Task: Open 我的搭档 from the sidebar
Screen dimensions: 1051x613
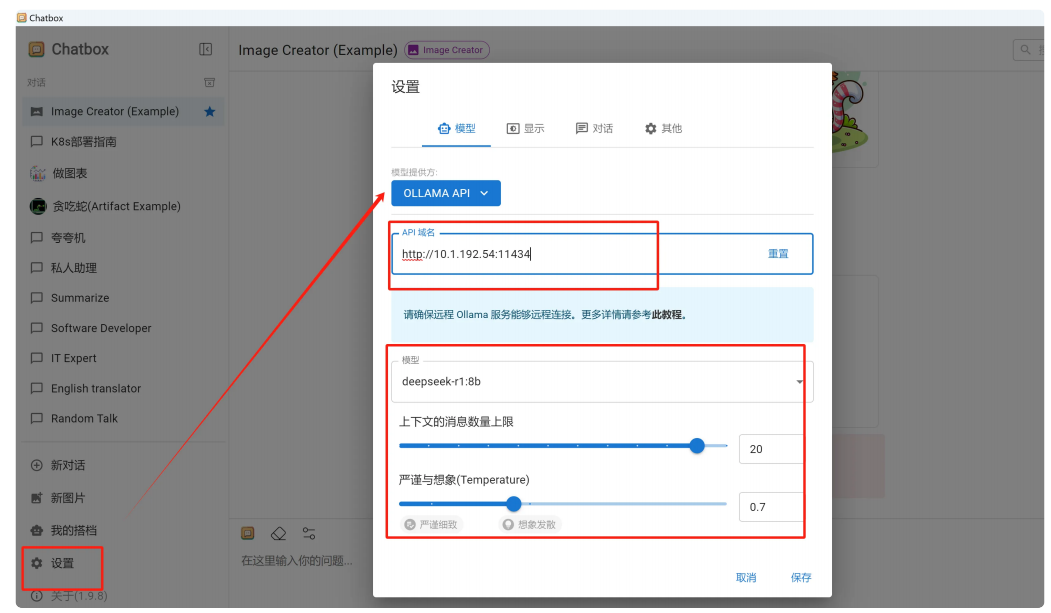Action: tap(123, 530)
